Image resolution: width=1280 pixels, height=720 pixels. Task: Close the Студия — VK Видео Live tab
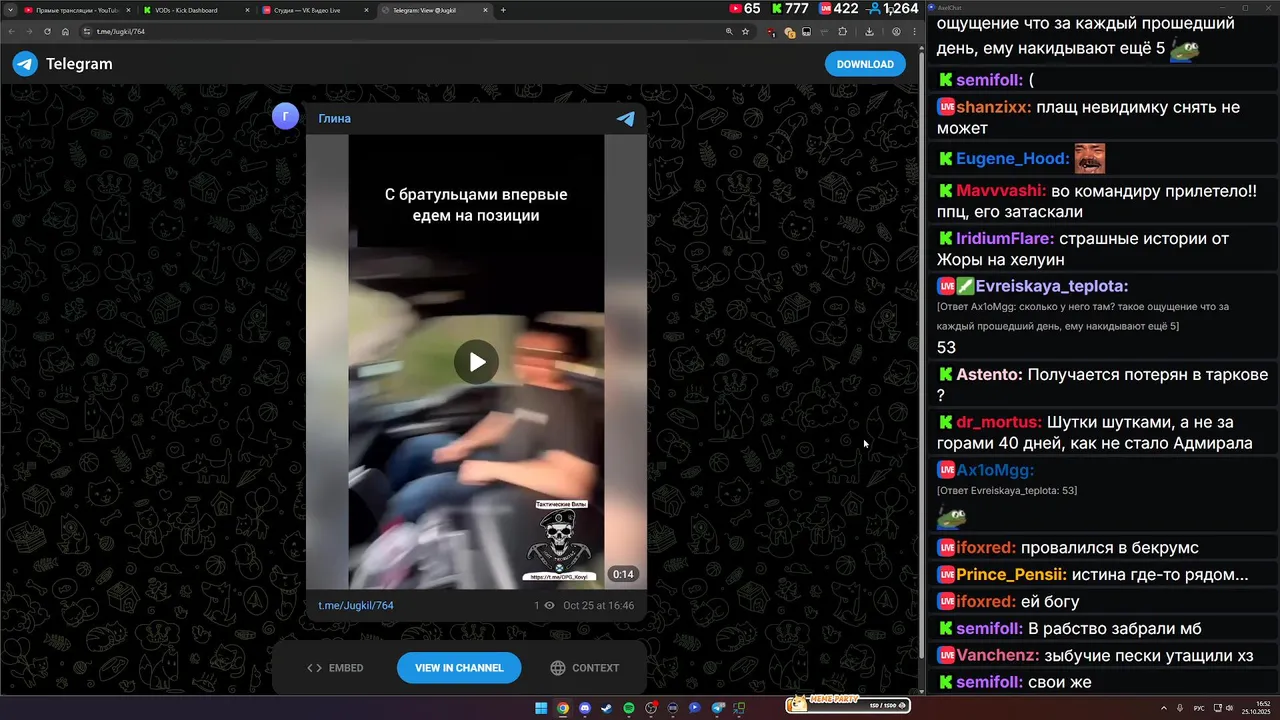tap(368, 10)
